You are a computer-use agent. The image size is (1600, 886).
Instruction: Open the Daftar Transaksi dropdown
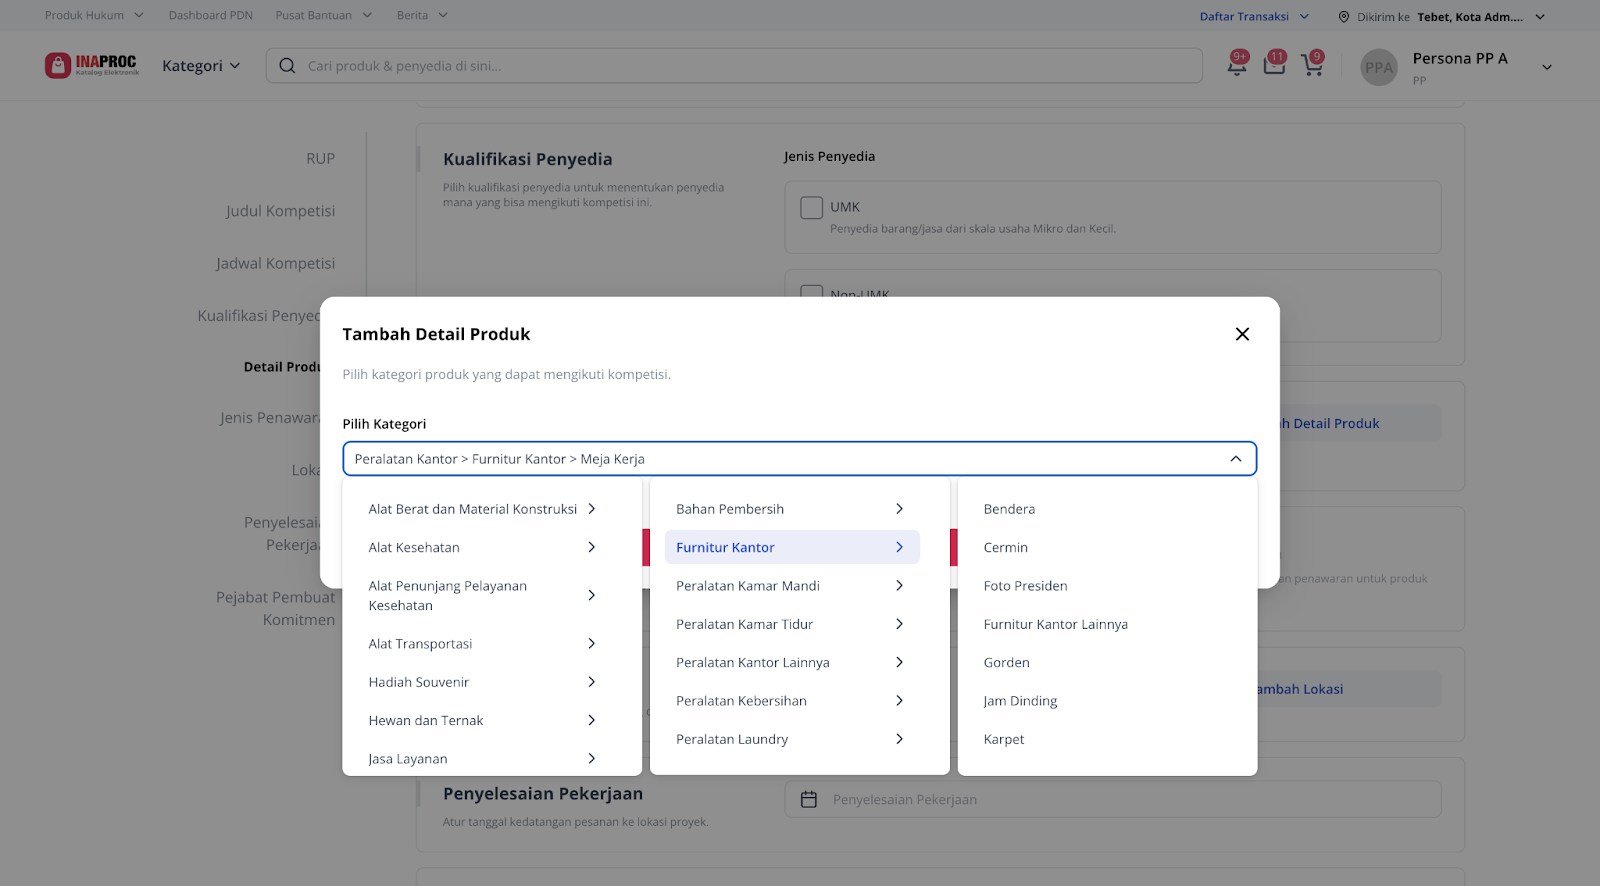pyautogui.click(x=1253, y=17)
